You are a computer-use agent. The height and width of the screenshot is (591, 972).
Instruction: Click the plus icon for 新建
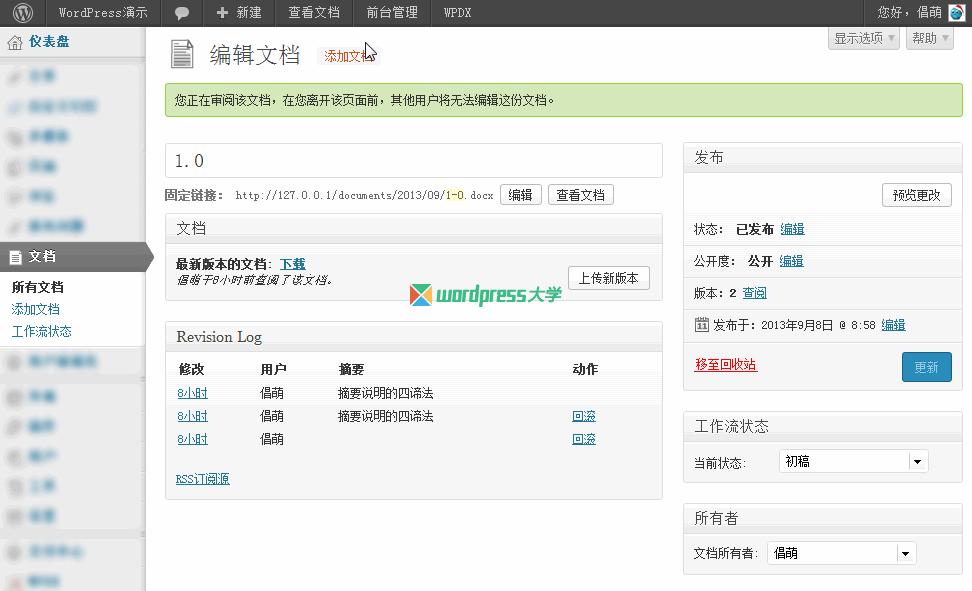coord(222,13)
